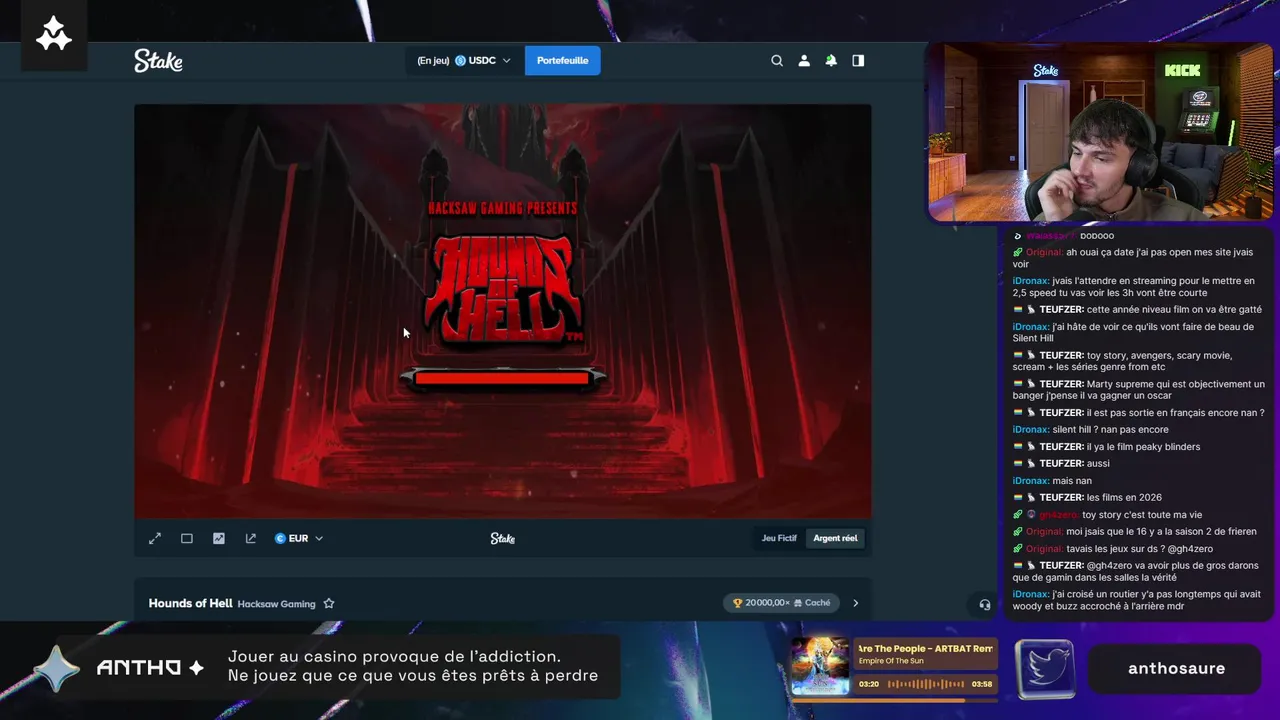
Task: Toggle the sidebar panel icon in header
Action: coord(858,61)
